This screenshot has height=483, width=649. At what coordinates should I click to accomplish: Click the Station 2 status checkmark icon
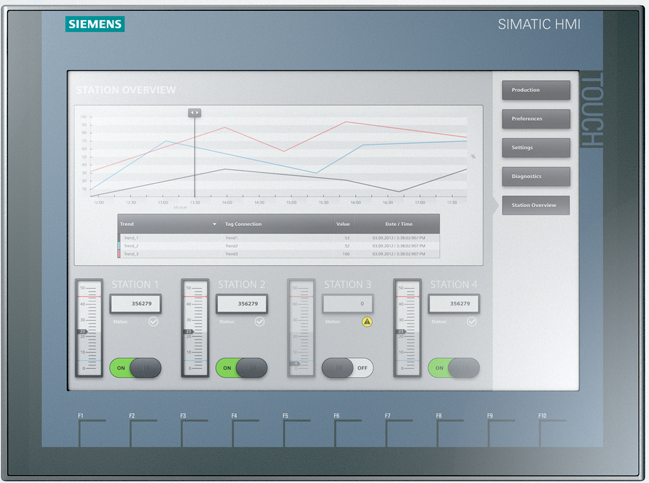click(x=260, y=322)
